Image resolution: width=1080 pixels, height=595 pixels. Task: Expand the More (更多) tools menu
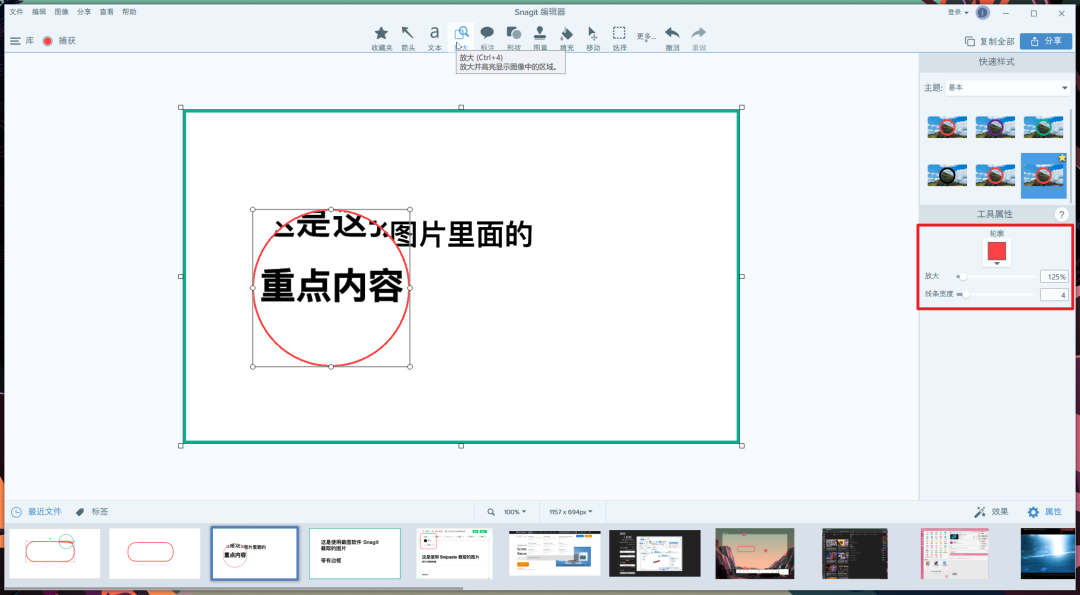(x=645, y=38)
